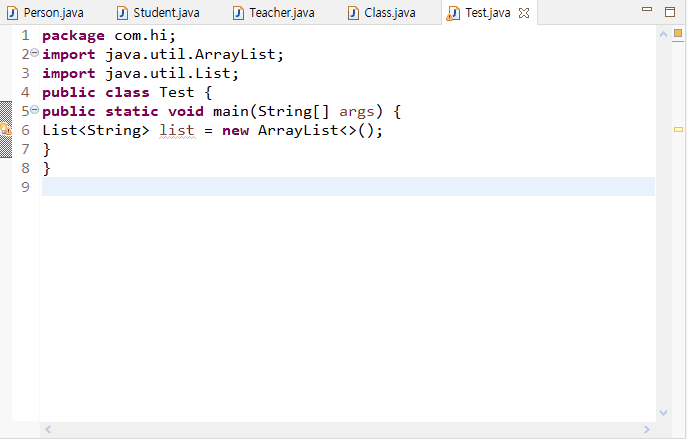
Task: Click the top overview ruler warning indicator
Action: (x=678, y=33)
